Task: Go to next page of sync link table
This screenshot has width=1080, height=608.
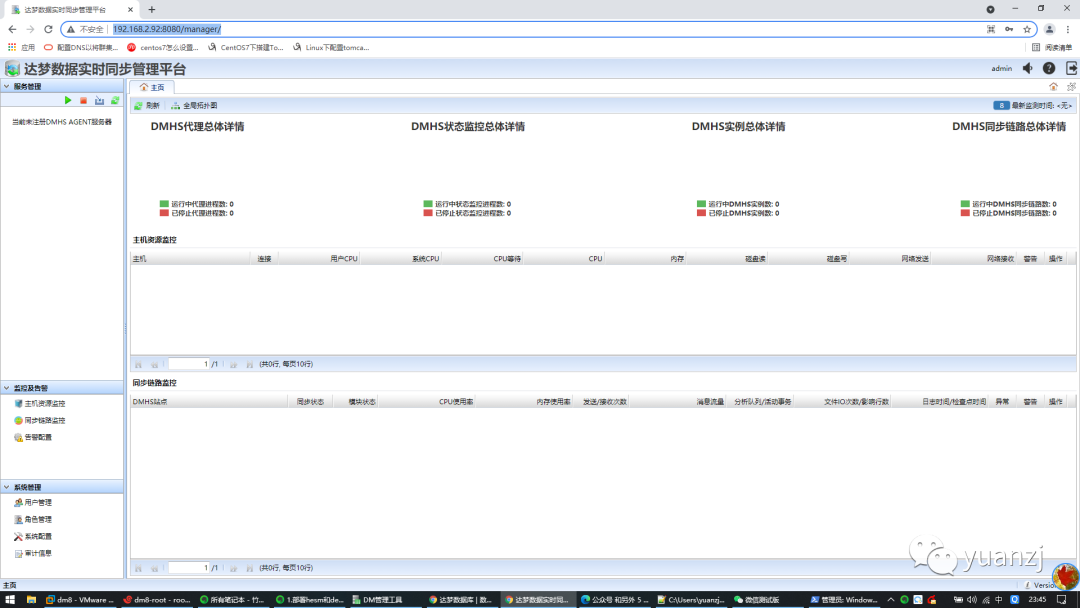Action: coord(233,568)
